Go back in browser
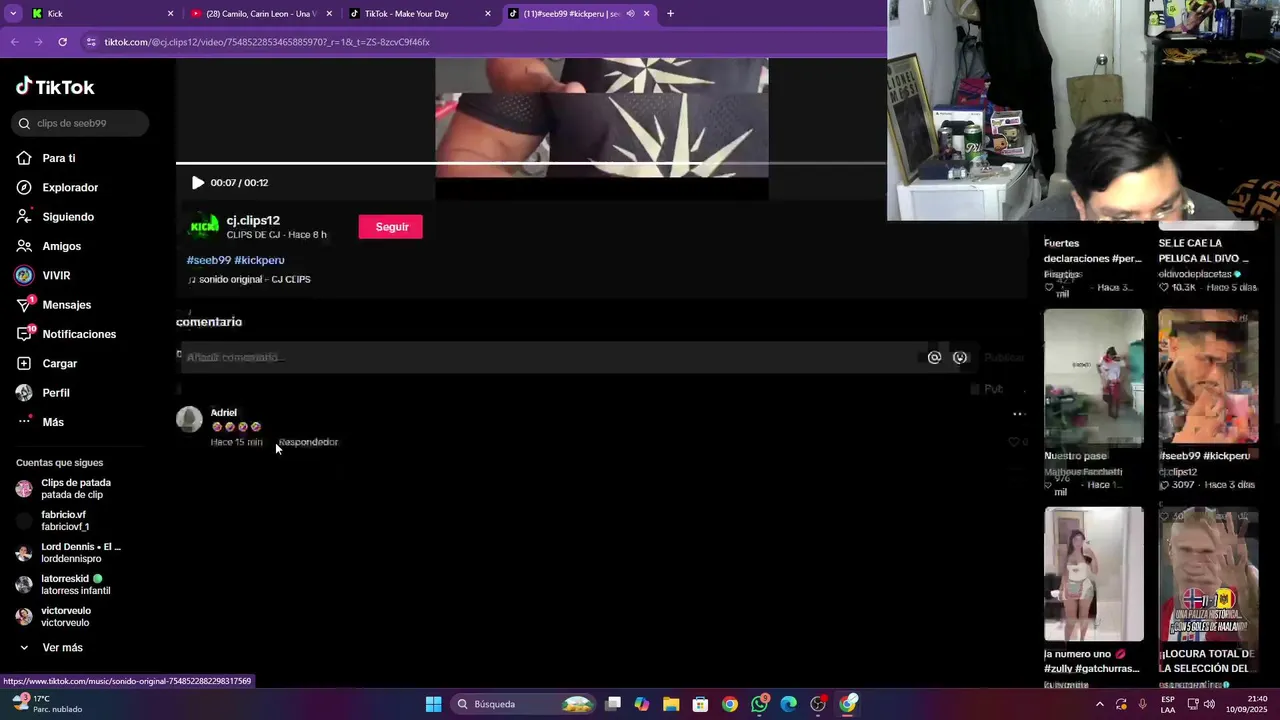 [14, 42]
